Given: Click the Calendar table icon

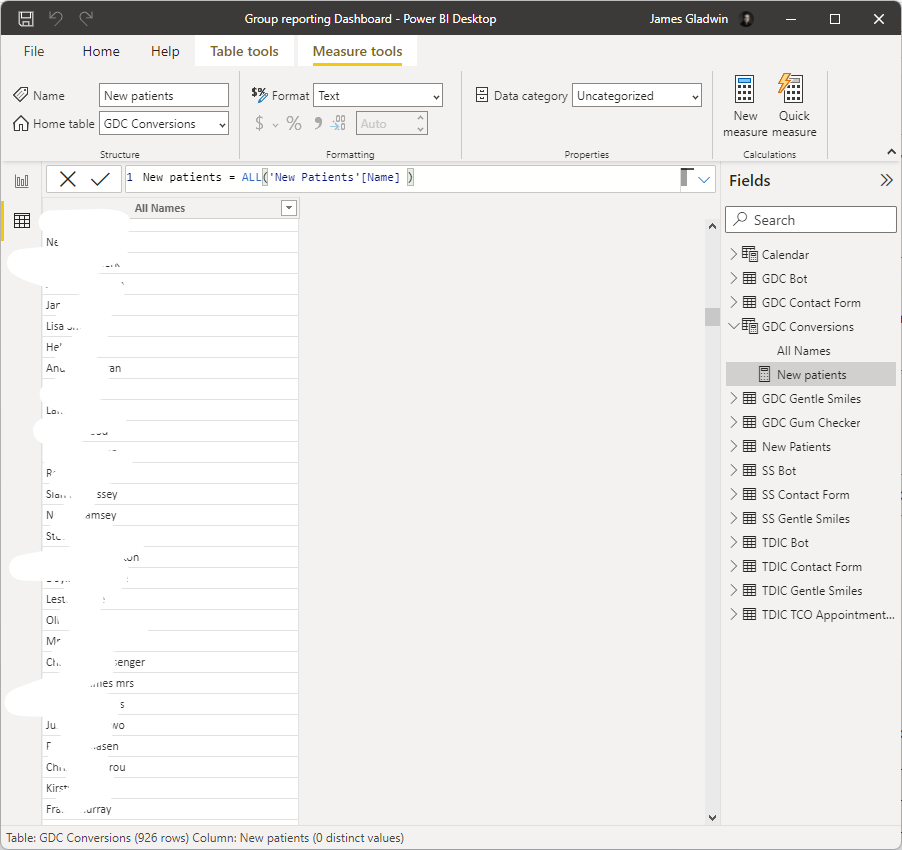Looking at the screenshot, I should click(750, 254).
